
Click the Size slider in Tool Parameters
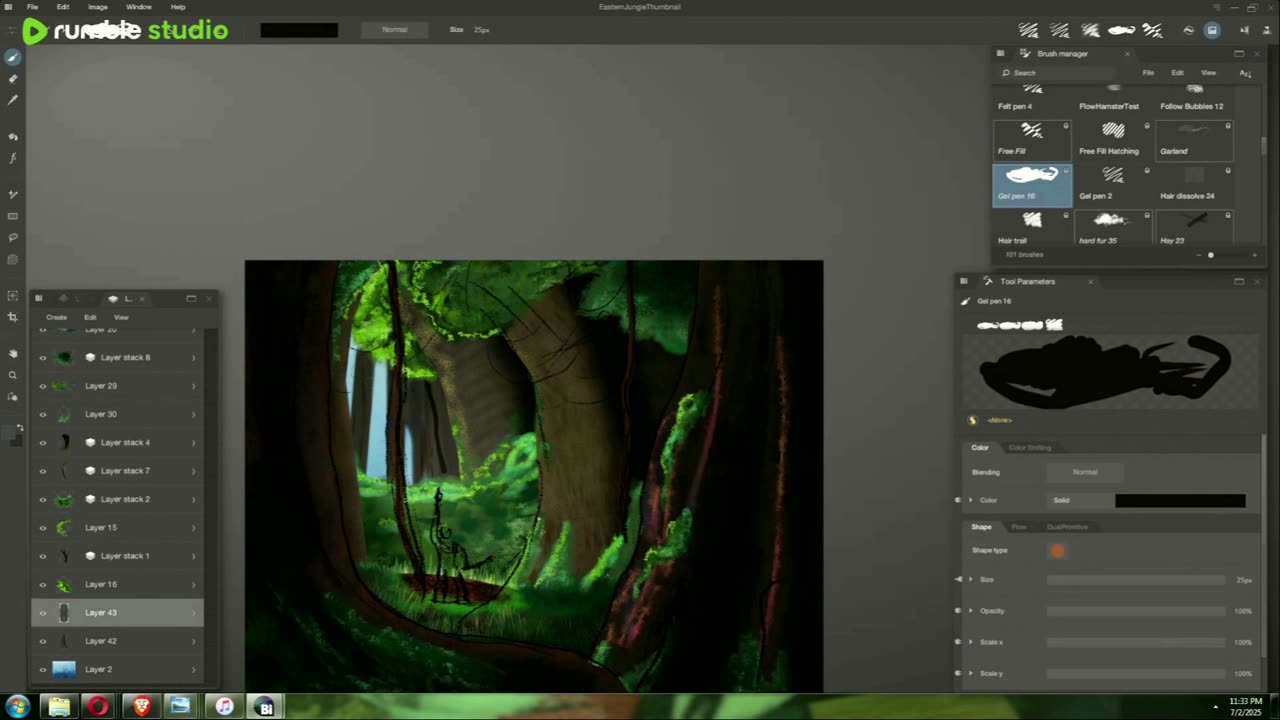tap(1136, 580)
